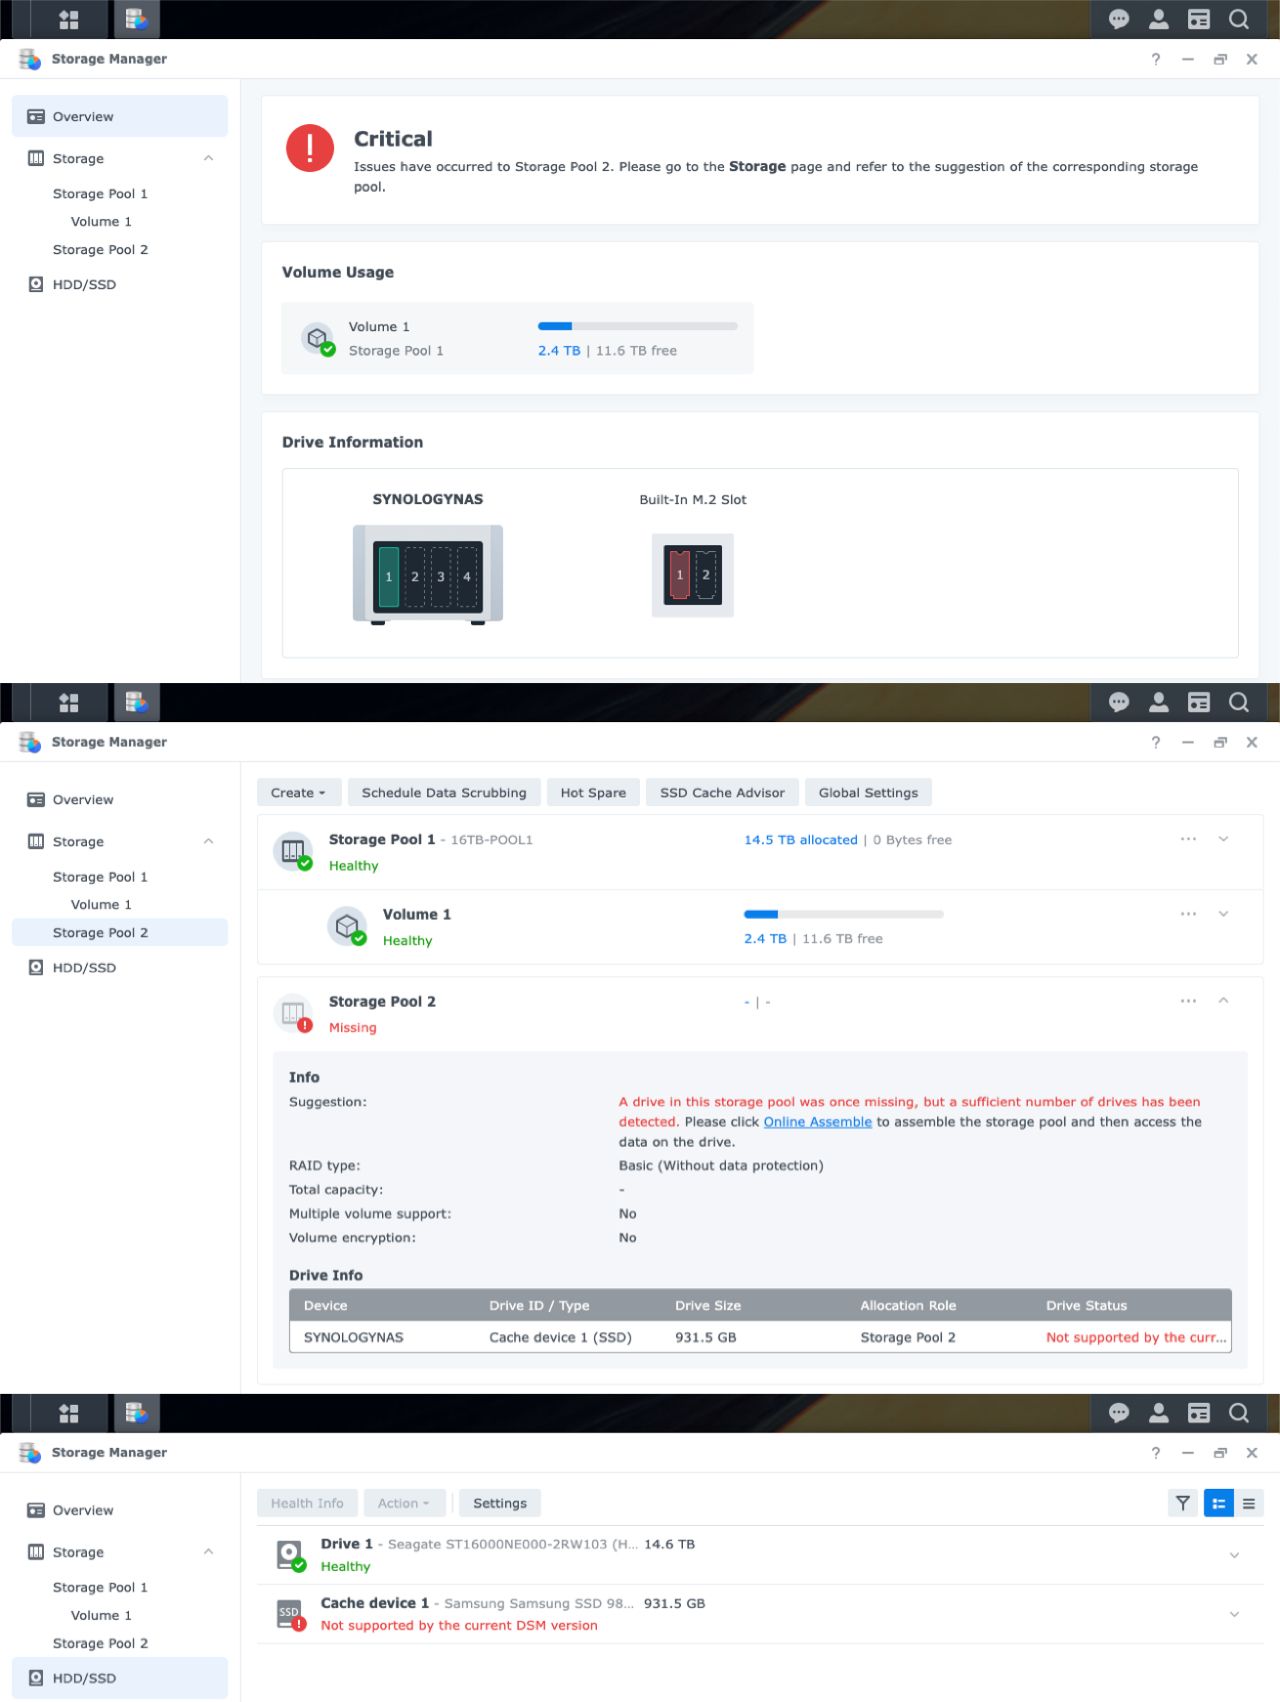Click "Cache device 1 (SSD)" table cell
Image resolution: width=1280 pixels, height=1702 pixels.
click(560, 1337)
